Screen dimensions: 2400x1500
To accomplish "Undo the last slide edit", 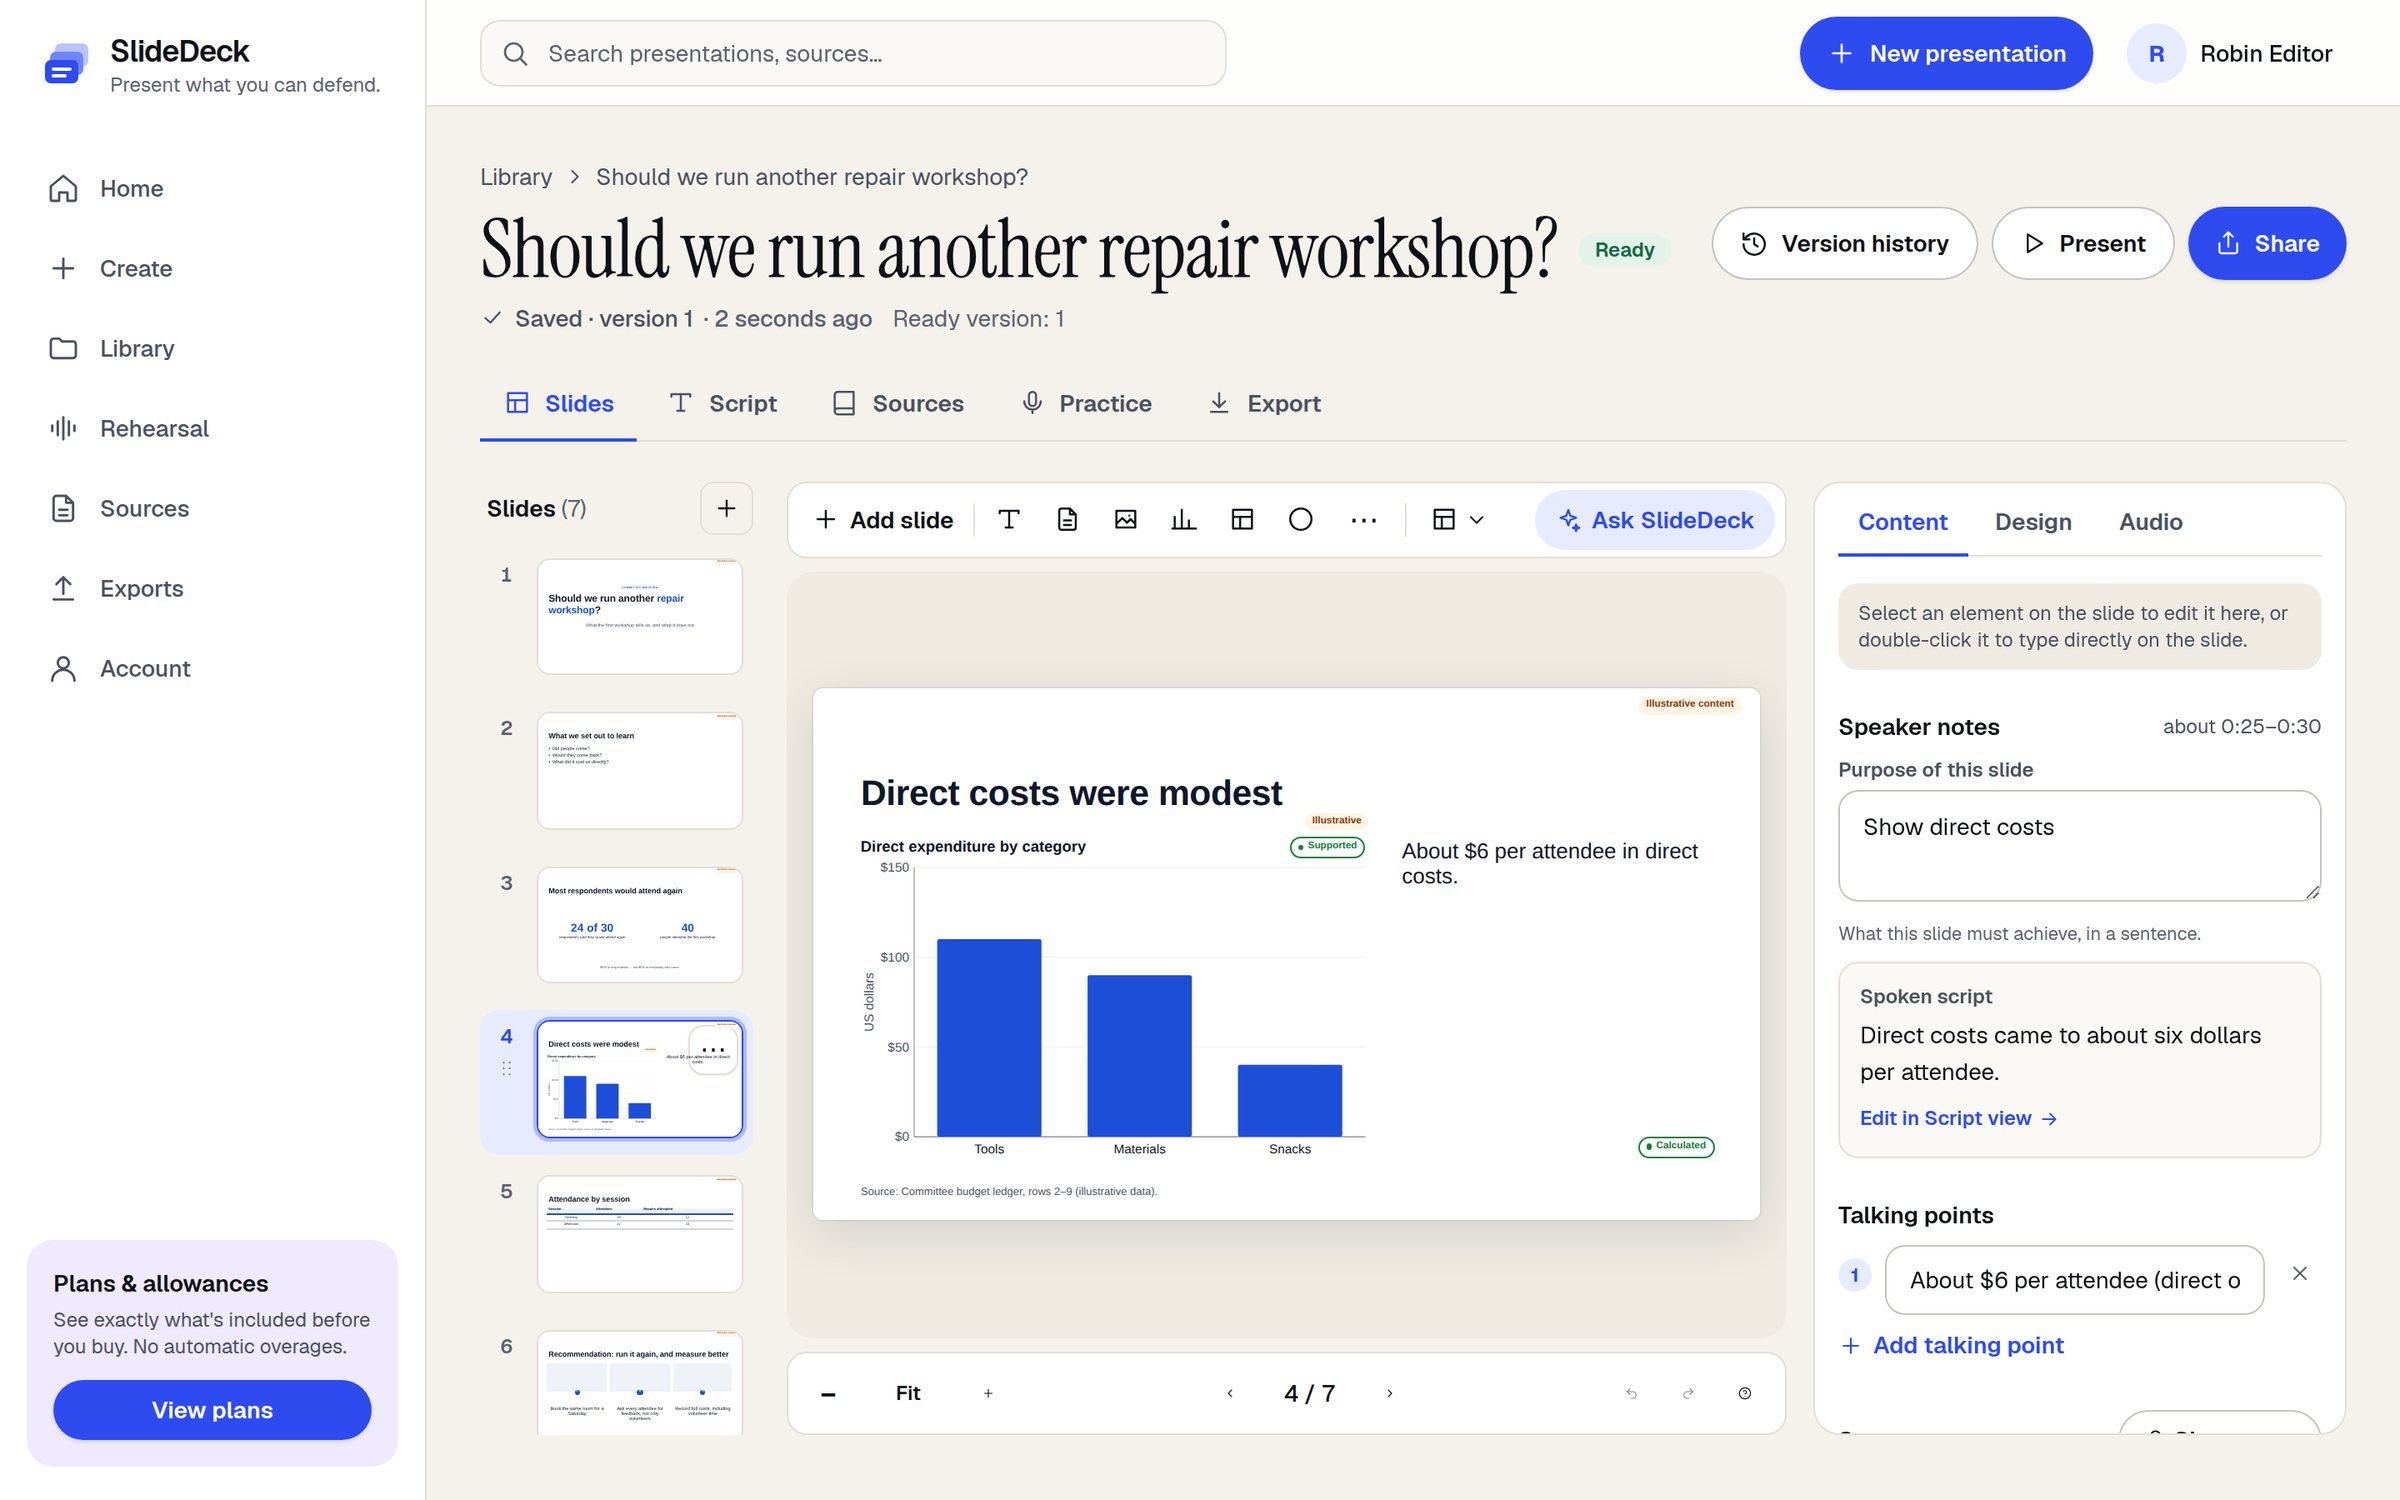I will point(1631,1394).
